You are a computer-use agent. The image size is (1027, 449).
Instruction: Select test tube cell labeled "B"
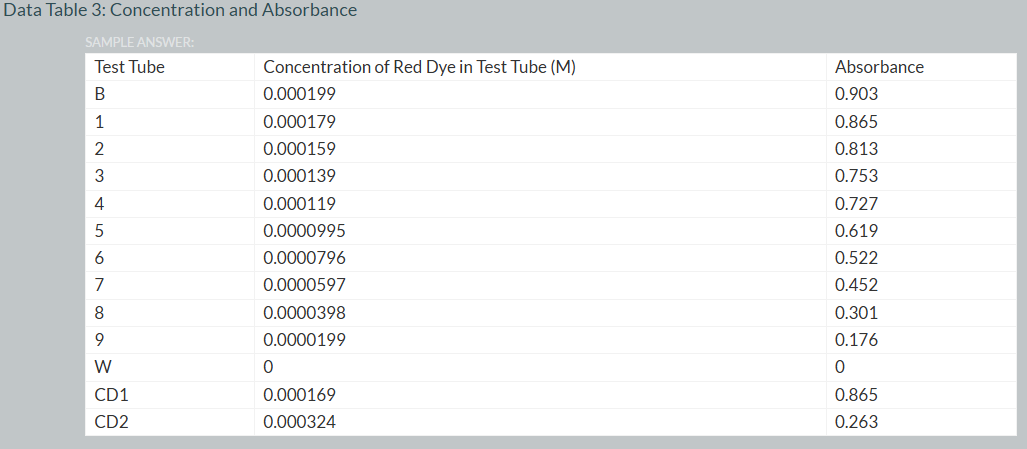(x=100, y=95)
